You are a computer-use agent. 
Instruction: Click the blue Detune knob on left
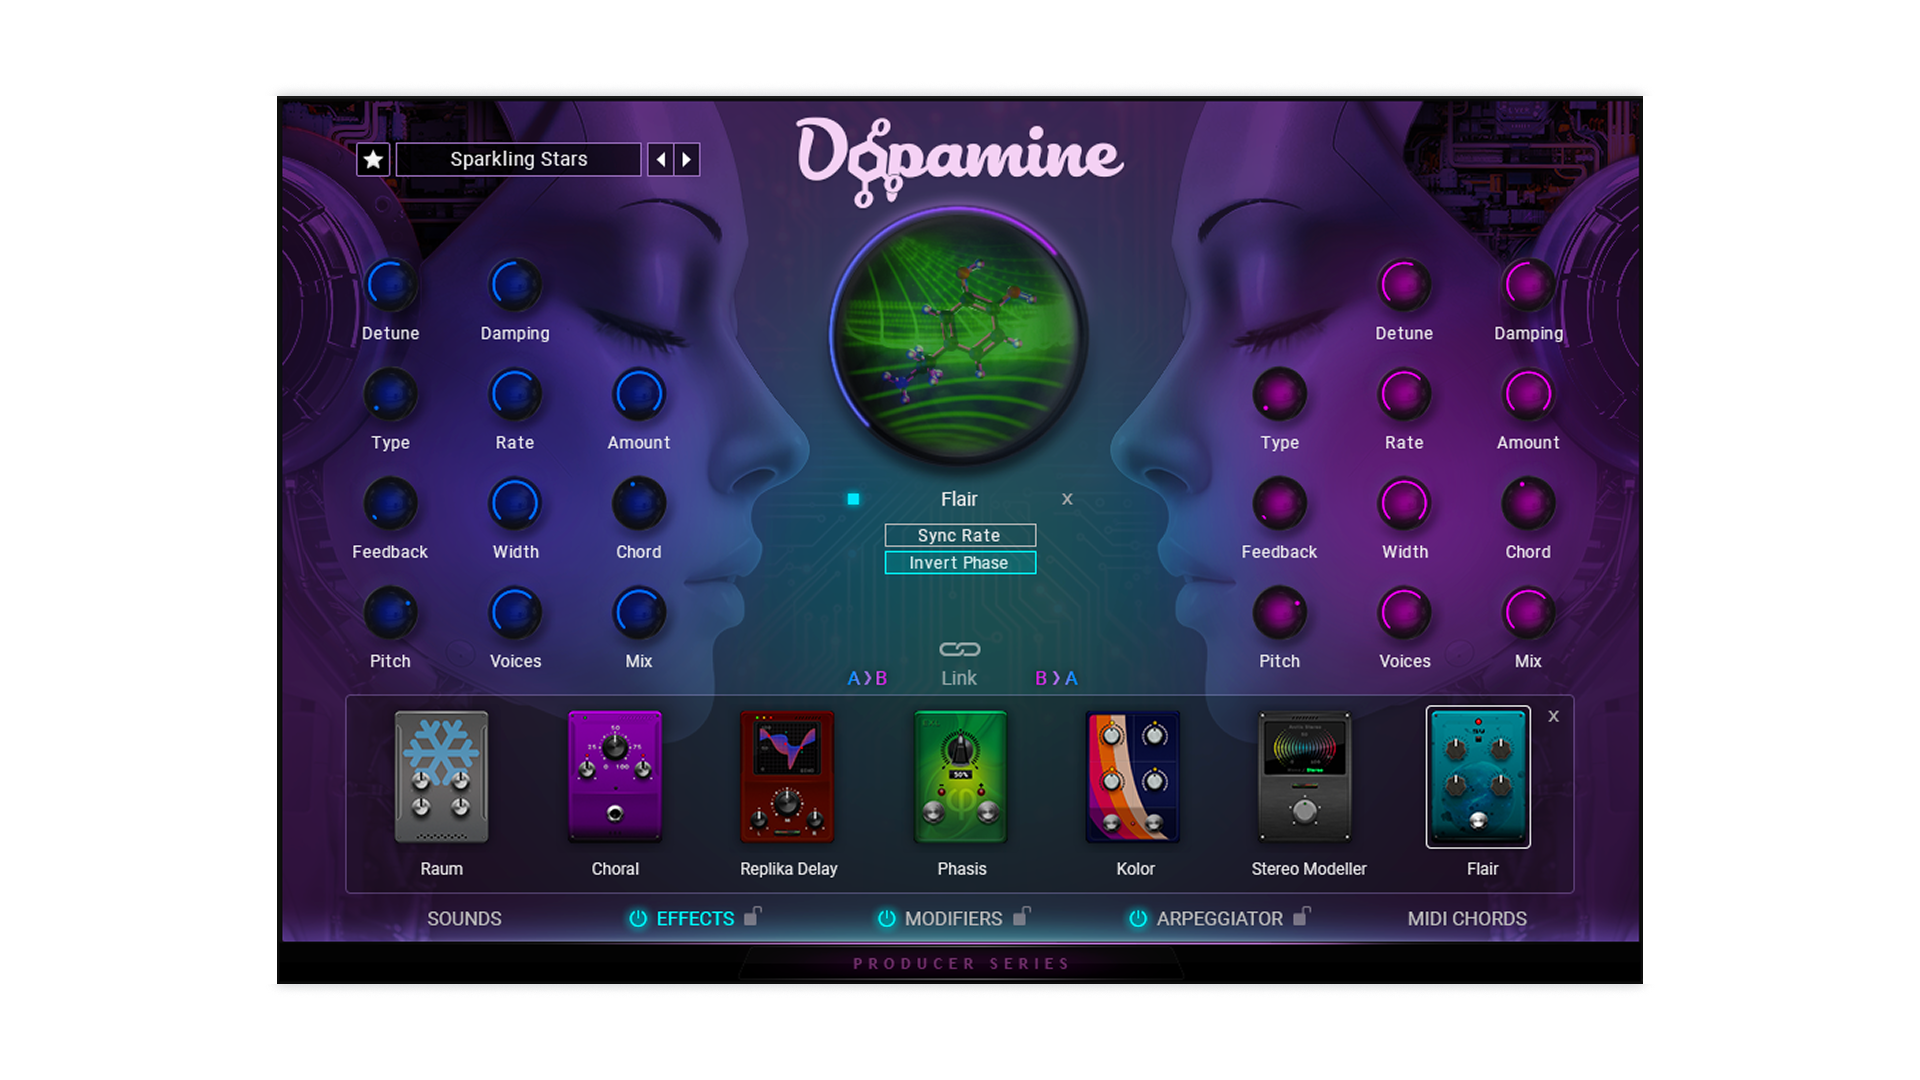click(x=390, y=286)
